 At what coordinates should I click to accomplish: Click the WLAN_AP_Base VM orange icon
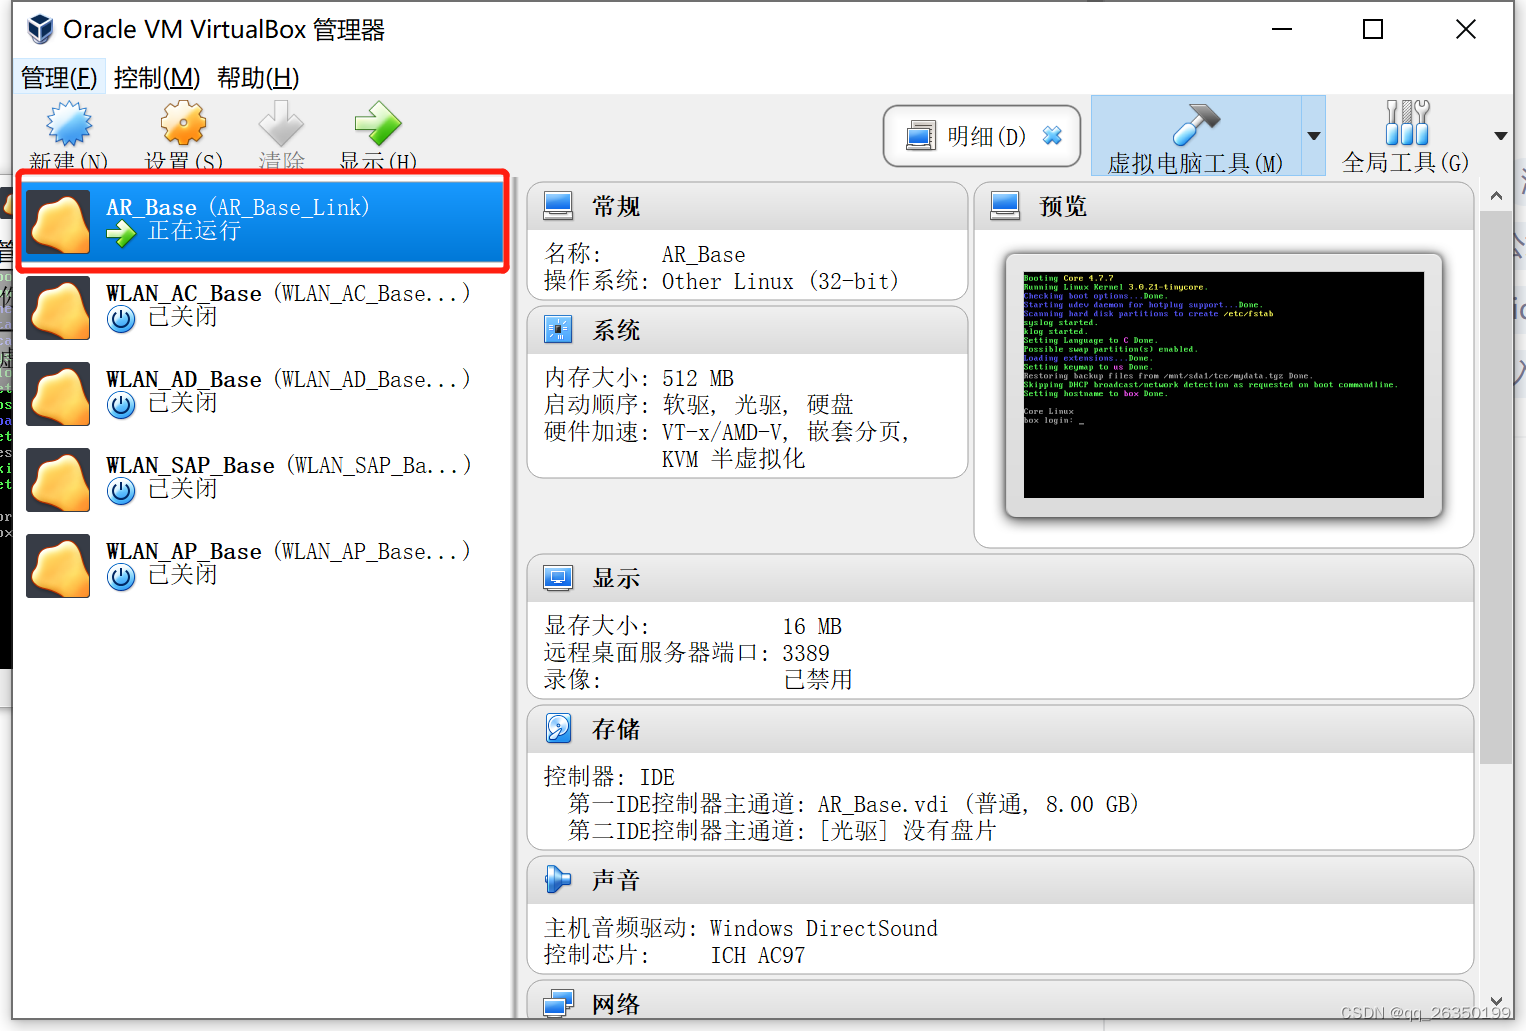(x=58, y=566)
